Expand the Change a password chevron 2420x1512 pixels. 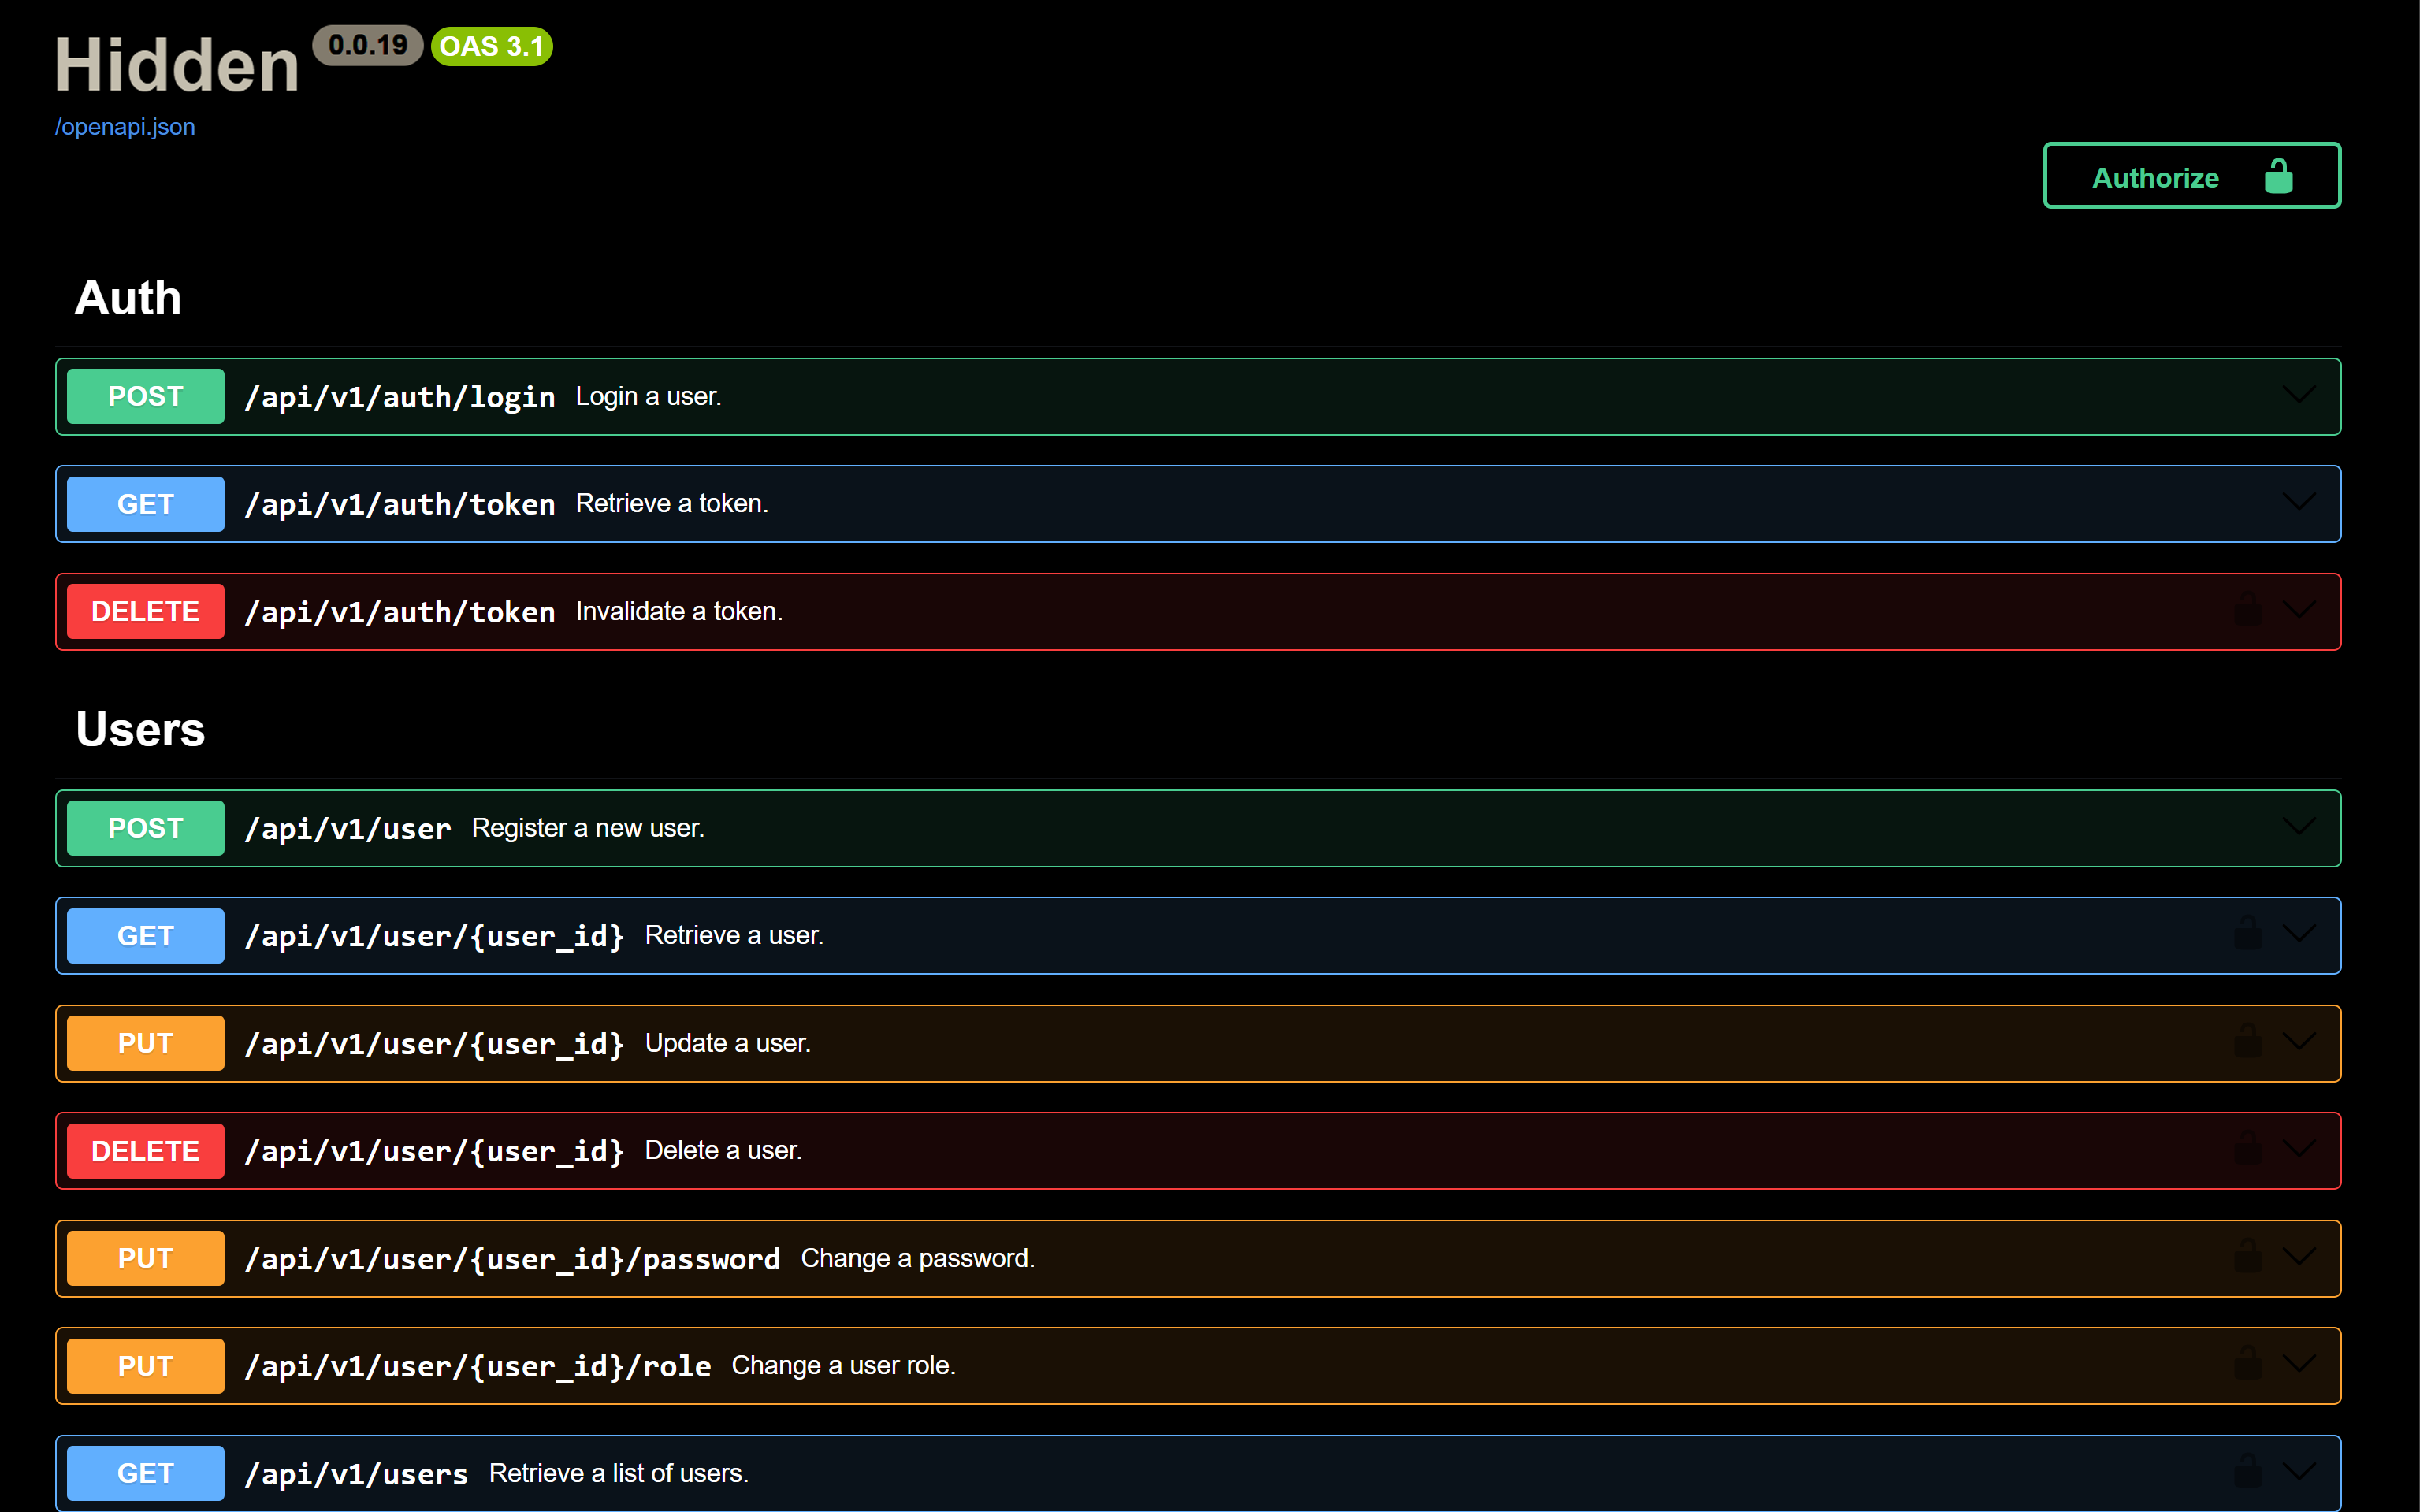pos(2299,1257)
